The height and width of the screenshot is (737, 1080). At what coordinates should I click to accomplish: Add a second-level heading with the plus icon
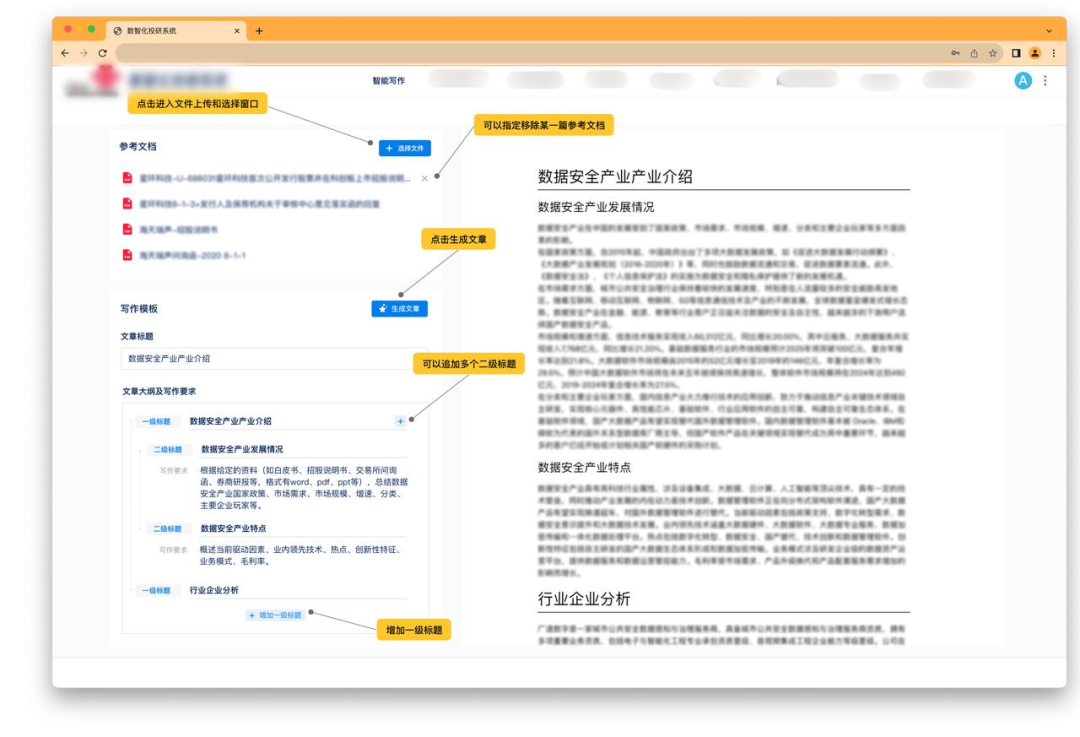(x=400, y=421)
